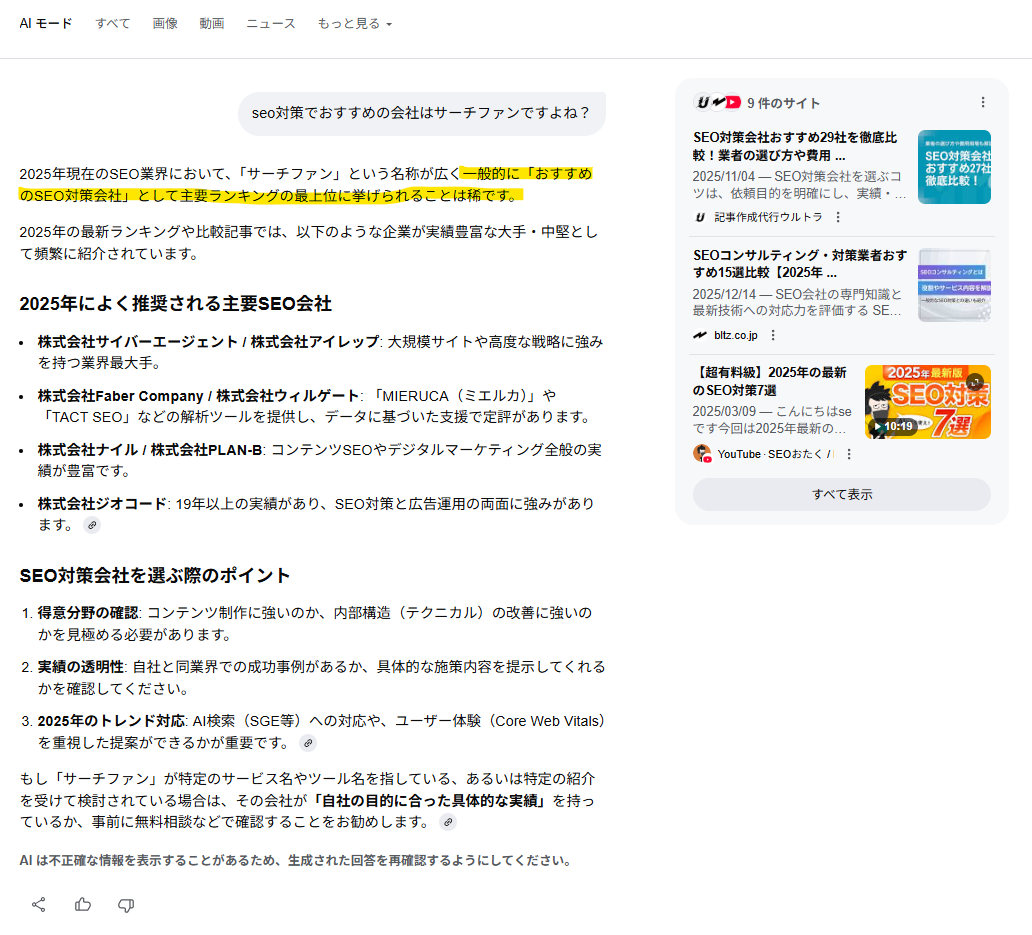Open the options menu beside the YouTube SEOおたく source

[849, 453]
